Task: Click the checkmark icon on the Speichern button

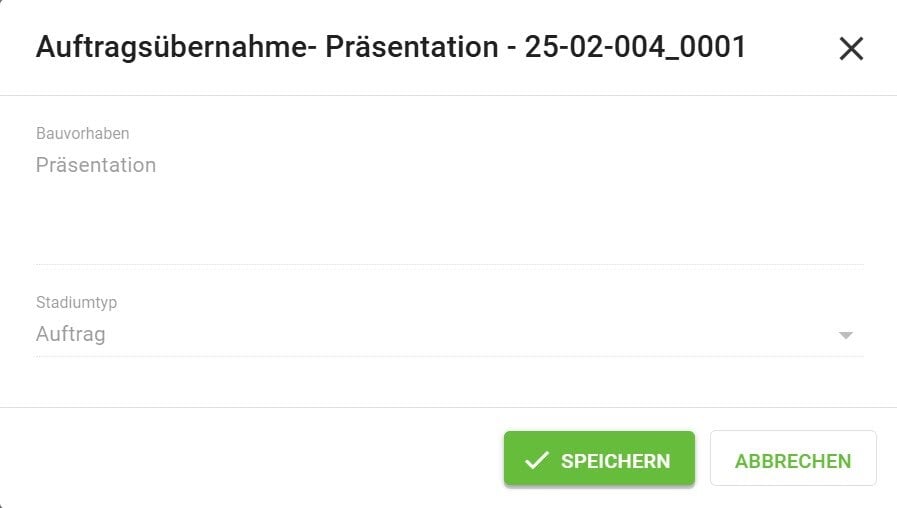Action: (x=537, y=460)
